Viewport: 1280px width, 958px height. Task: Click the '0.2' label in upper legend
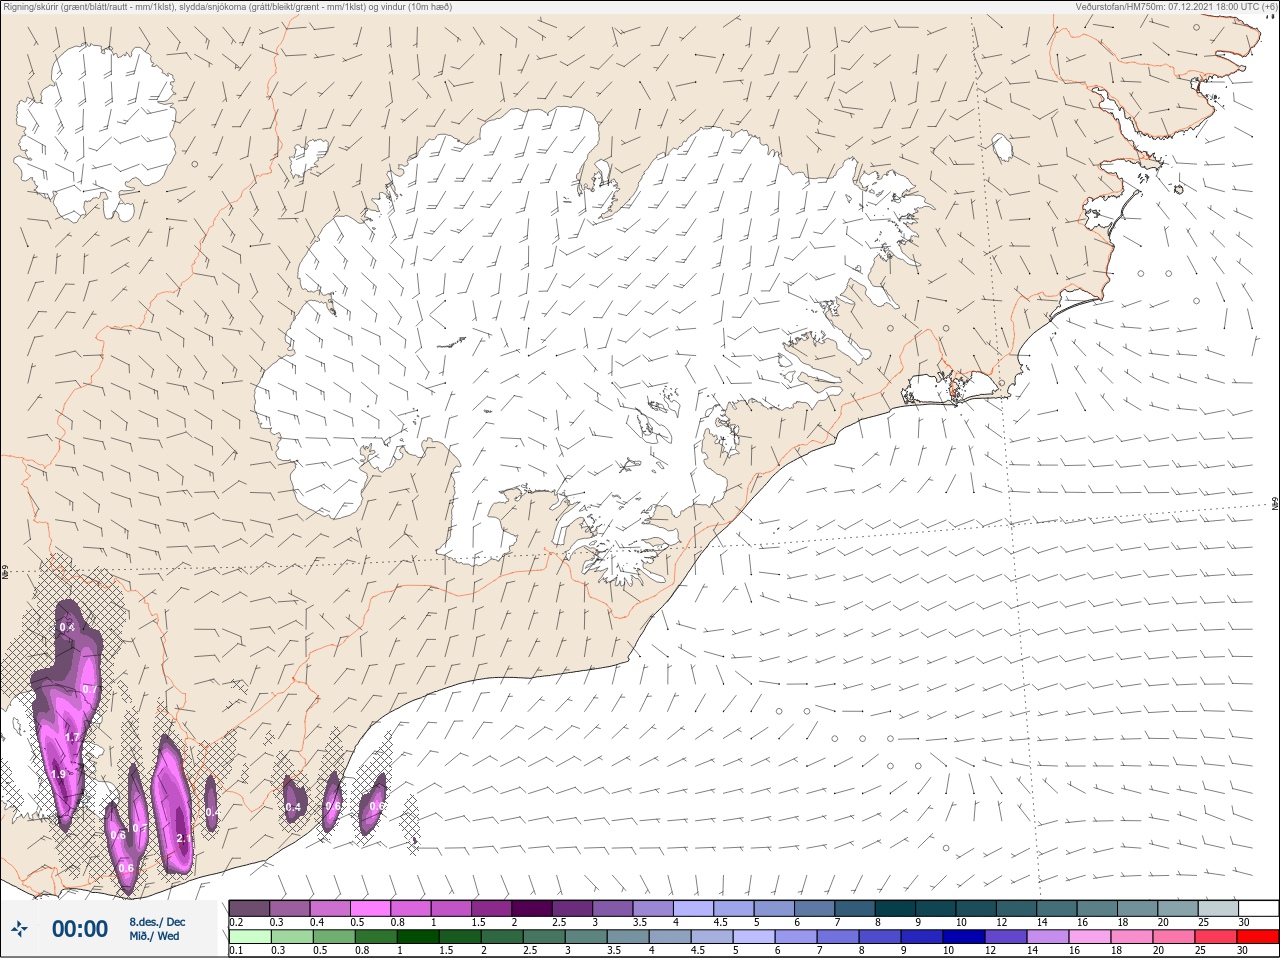[x=236, y=922]
